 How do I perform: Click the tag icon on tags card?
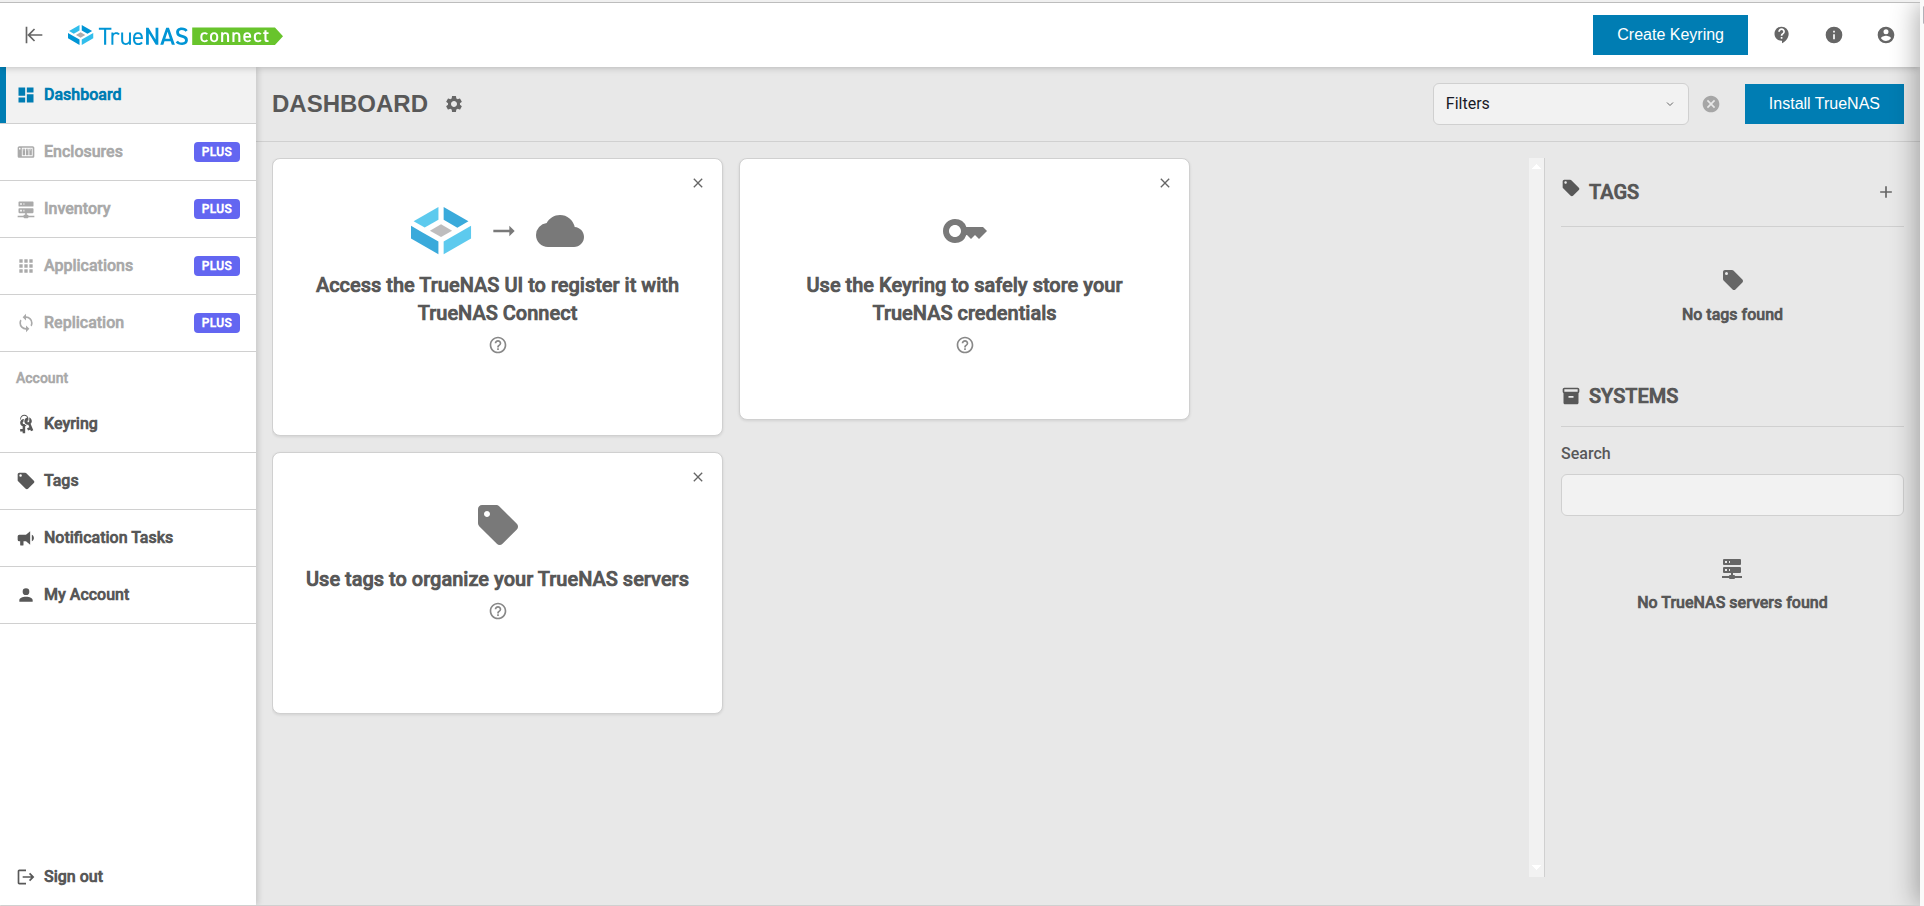tap(498, 524)
